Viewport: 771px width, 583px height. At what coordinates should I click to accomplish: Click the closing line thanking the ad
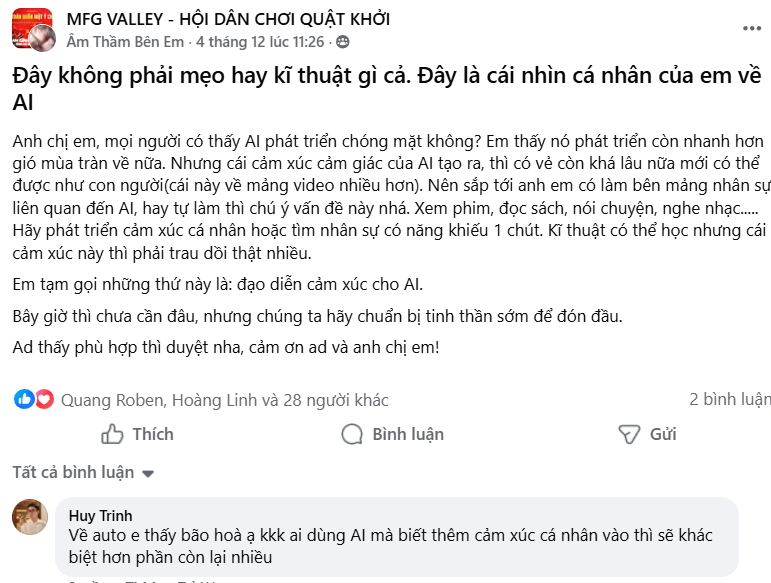[x=225, y=348]
